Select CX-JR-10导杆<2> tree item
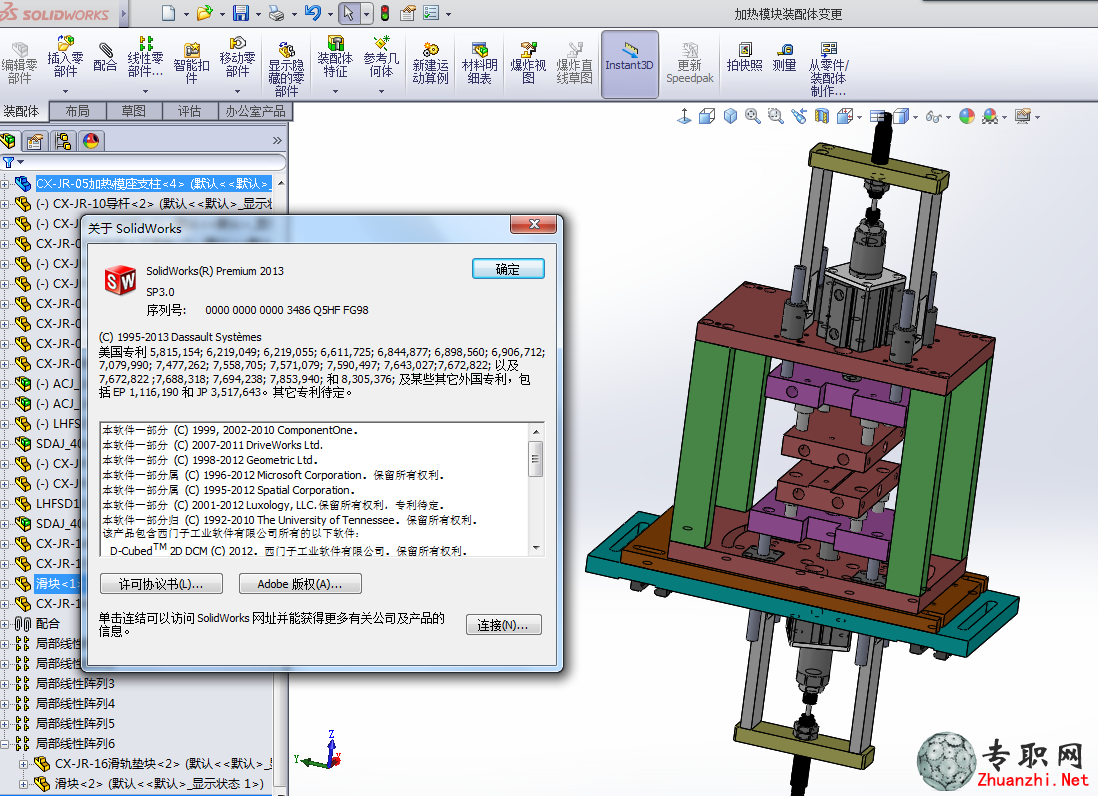The image size is (1098, 796). click(153, 204)
